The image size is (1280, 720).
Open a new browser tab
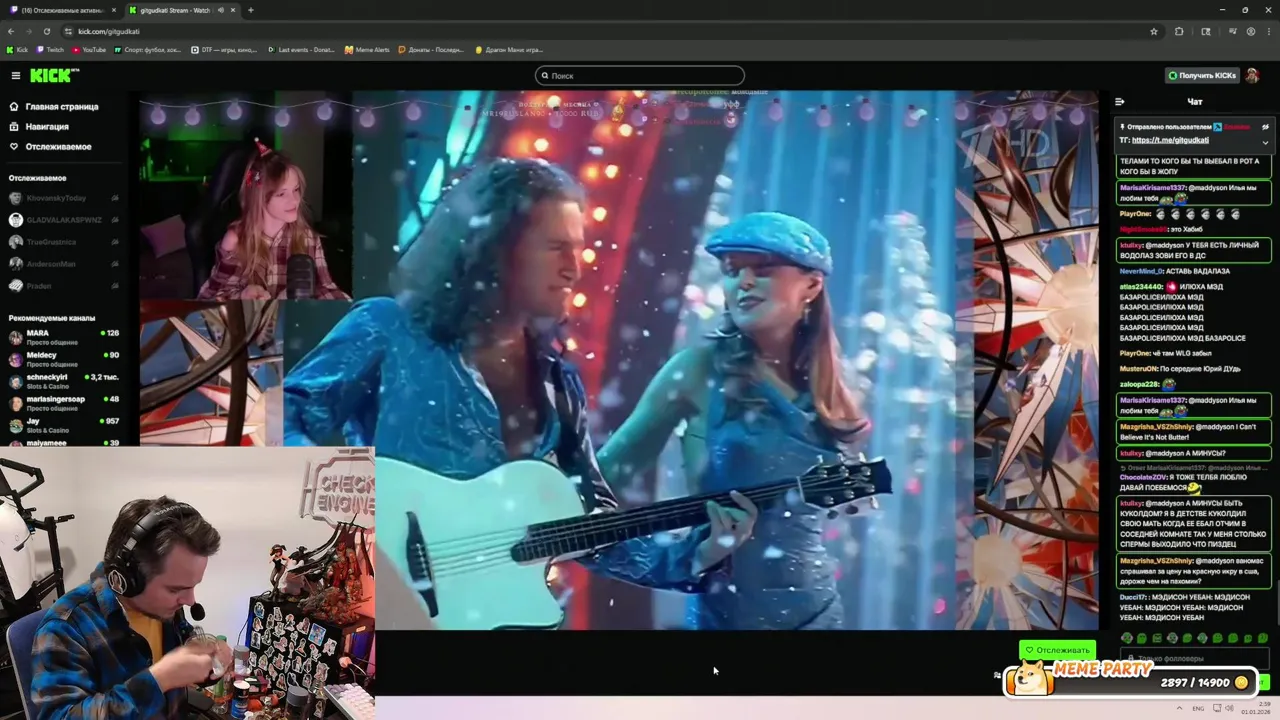(x=250, y=10)
